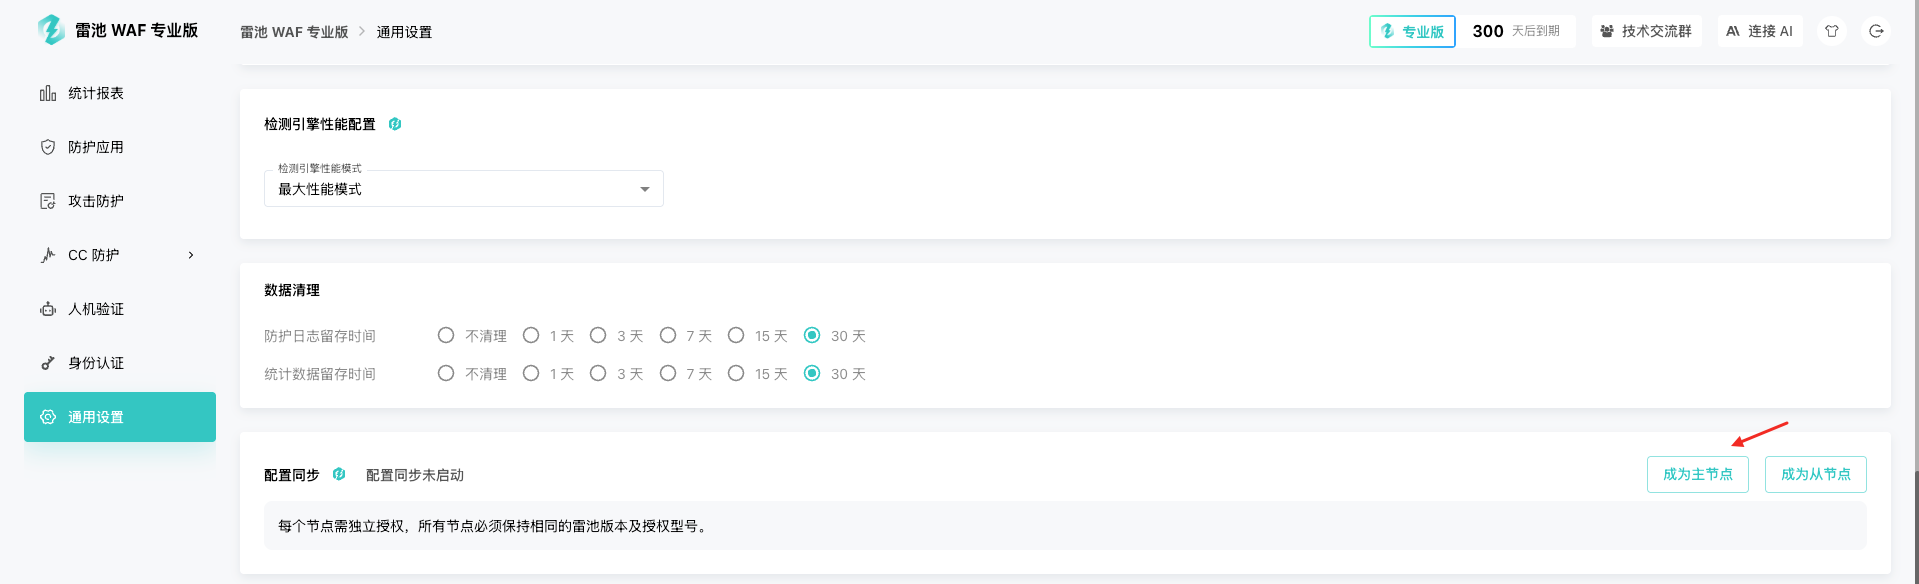Image resolution: width=1919 pixels, height=584 pixels.
Task: Select 7 天 for 防护日志留存时间
Action: point(668,336)
